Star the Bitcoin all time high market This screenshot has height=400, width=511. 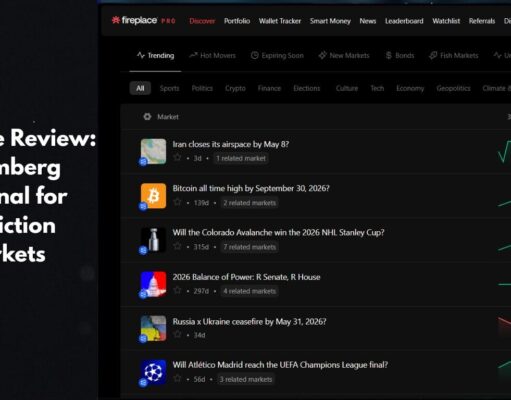177,202
